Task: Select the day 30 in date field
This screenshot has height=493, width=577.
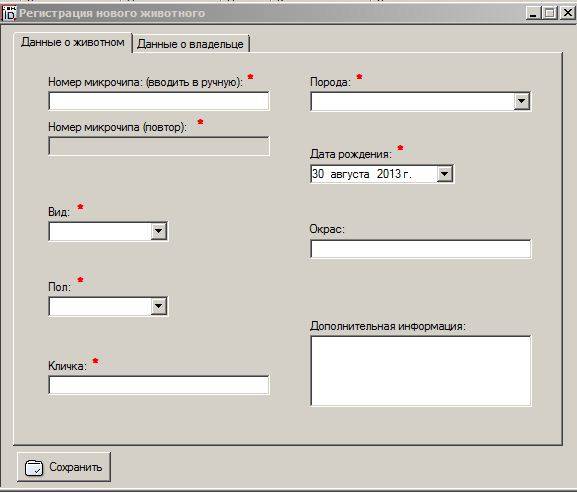Action: [318, 174]
